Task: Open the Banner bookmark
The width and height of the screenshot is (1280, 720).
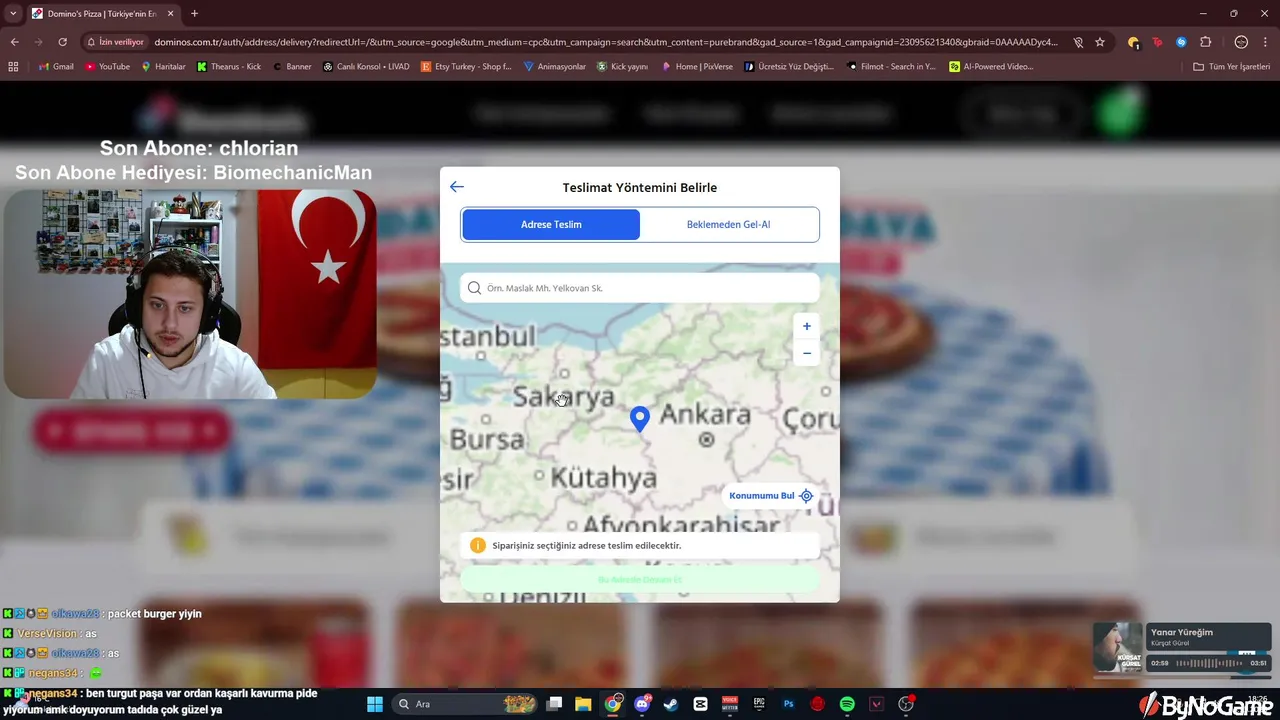Action: click(x=291, y=67)
